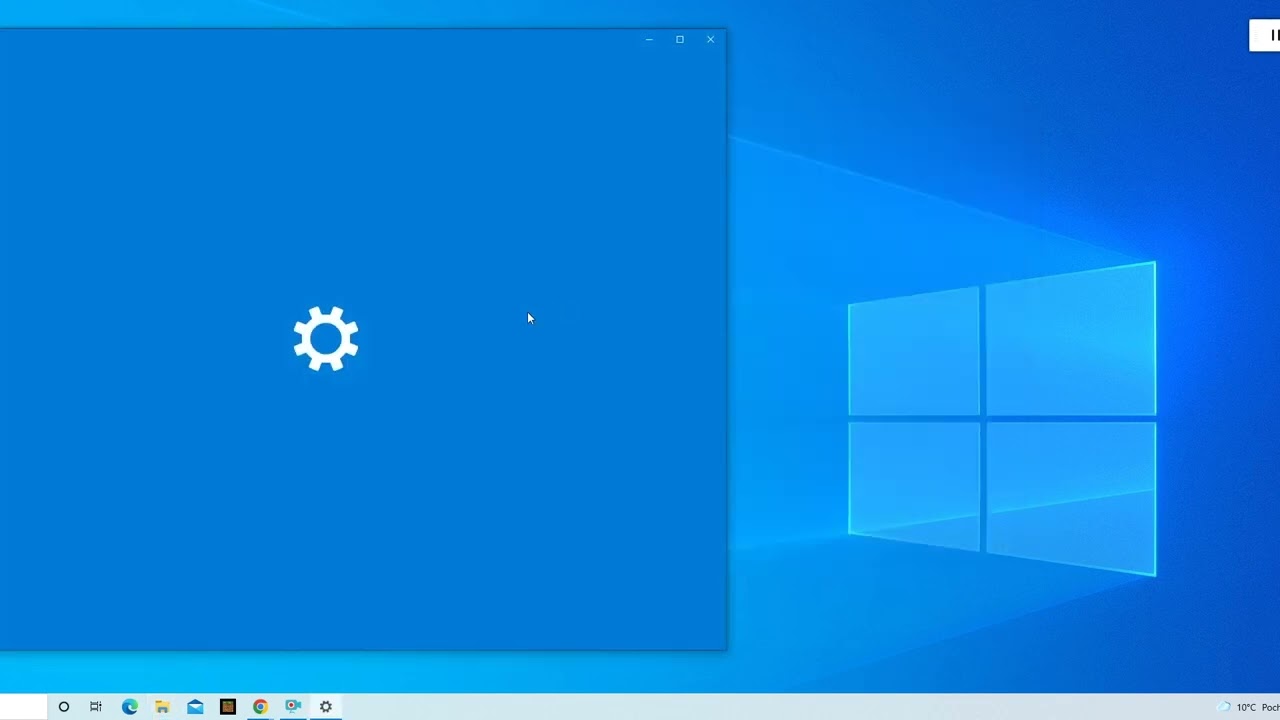Open File Explorer from the taskbar

pyautogui.click(x=162, y=707)
